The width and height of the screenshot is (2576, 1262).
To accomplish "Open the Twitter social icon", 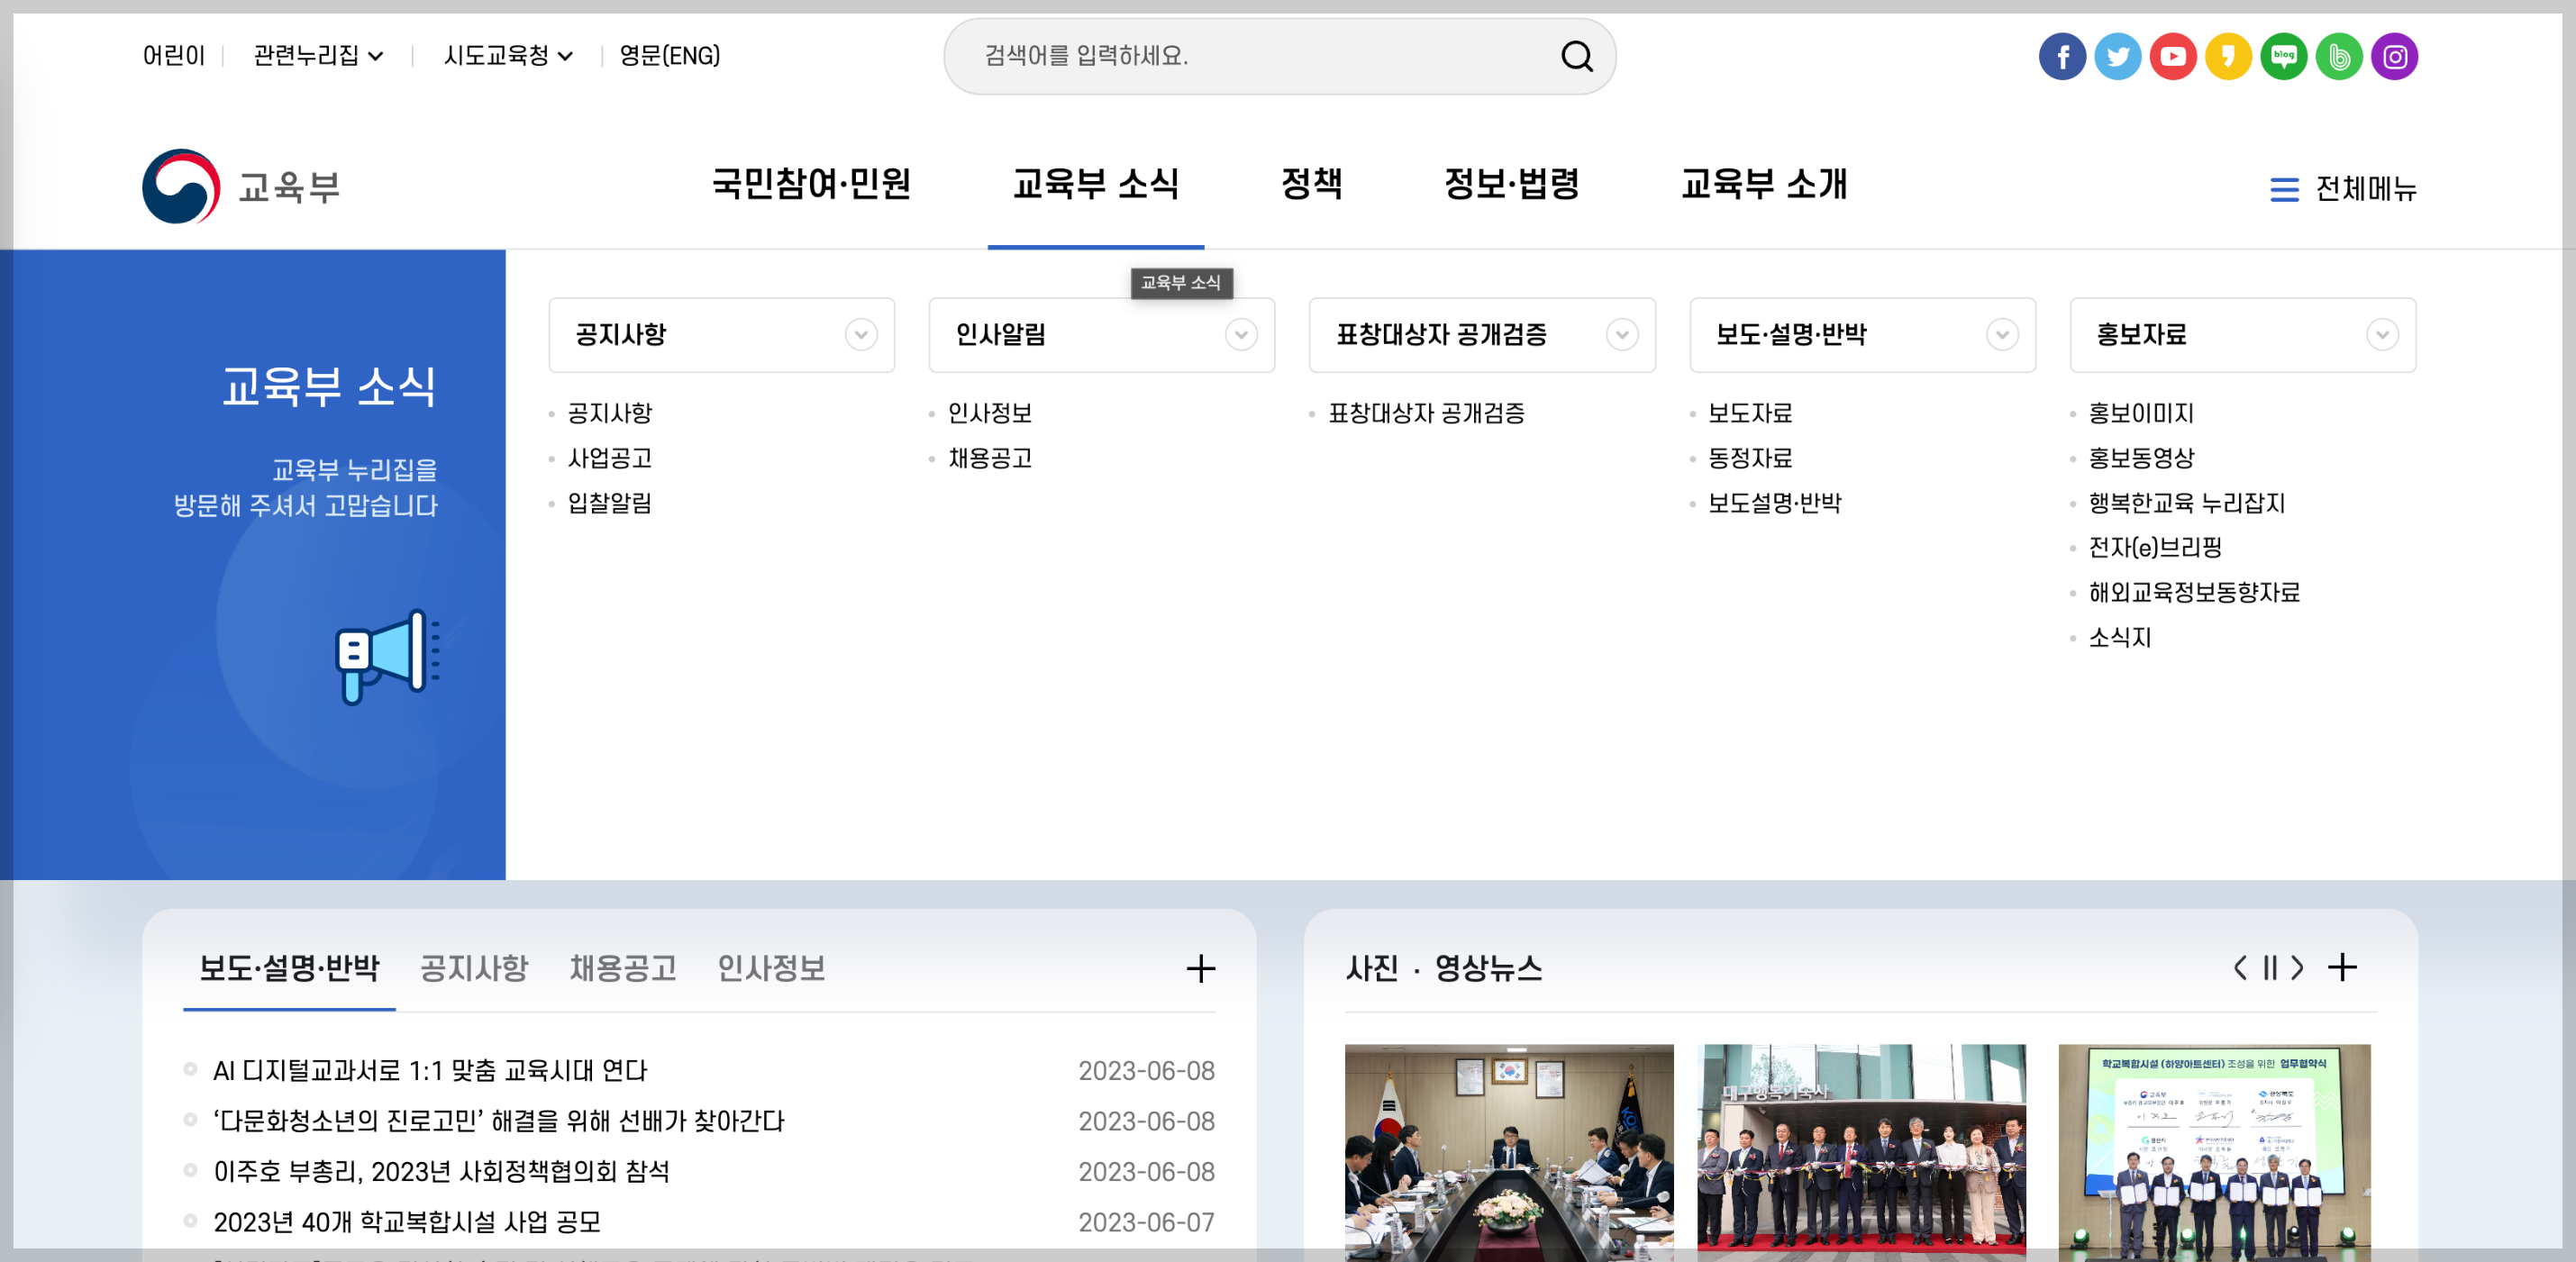I will [x=2117, y=56].
